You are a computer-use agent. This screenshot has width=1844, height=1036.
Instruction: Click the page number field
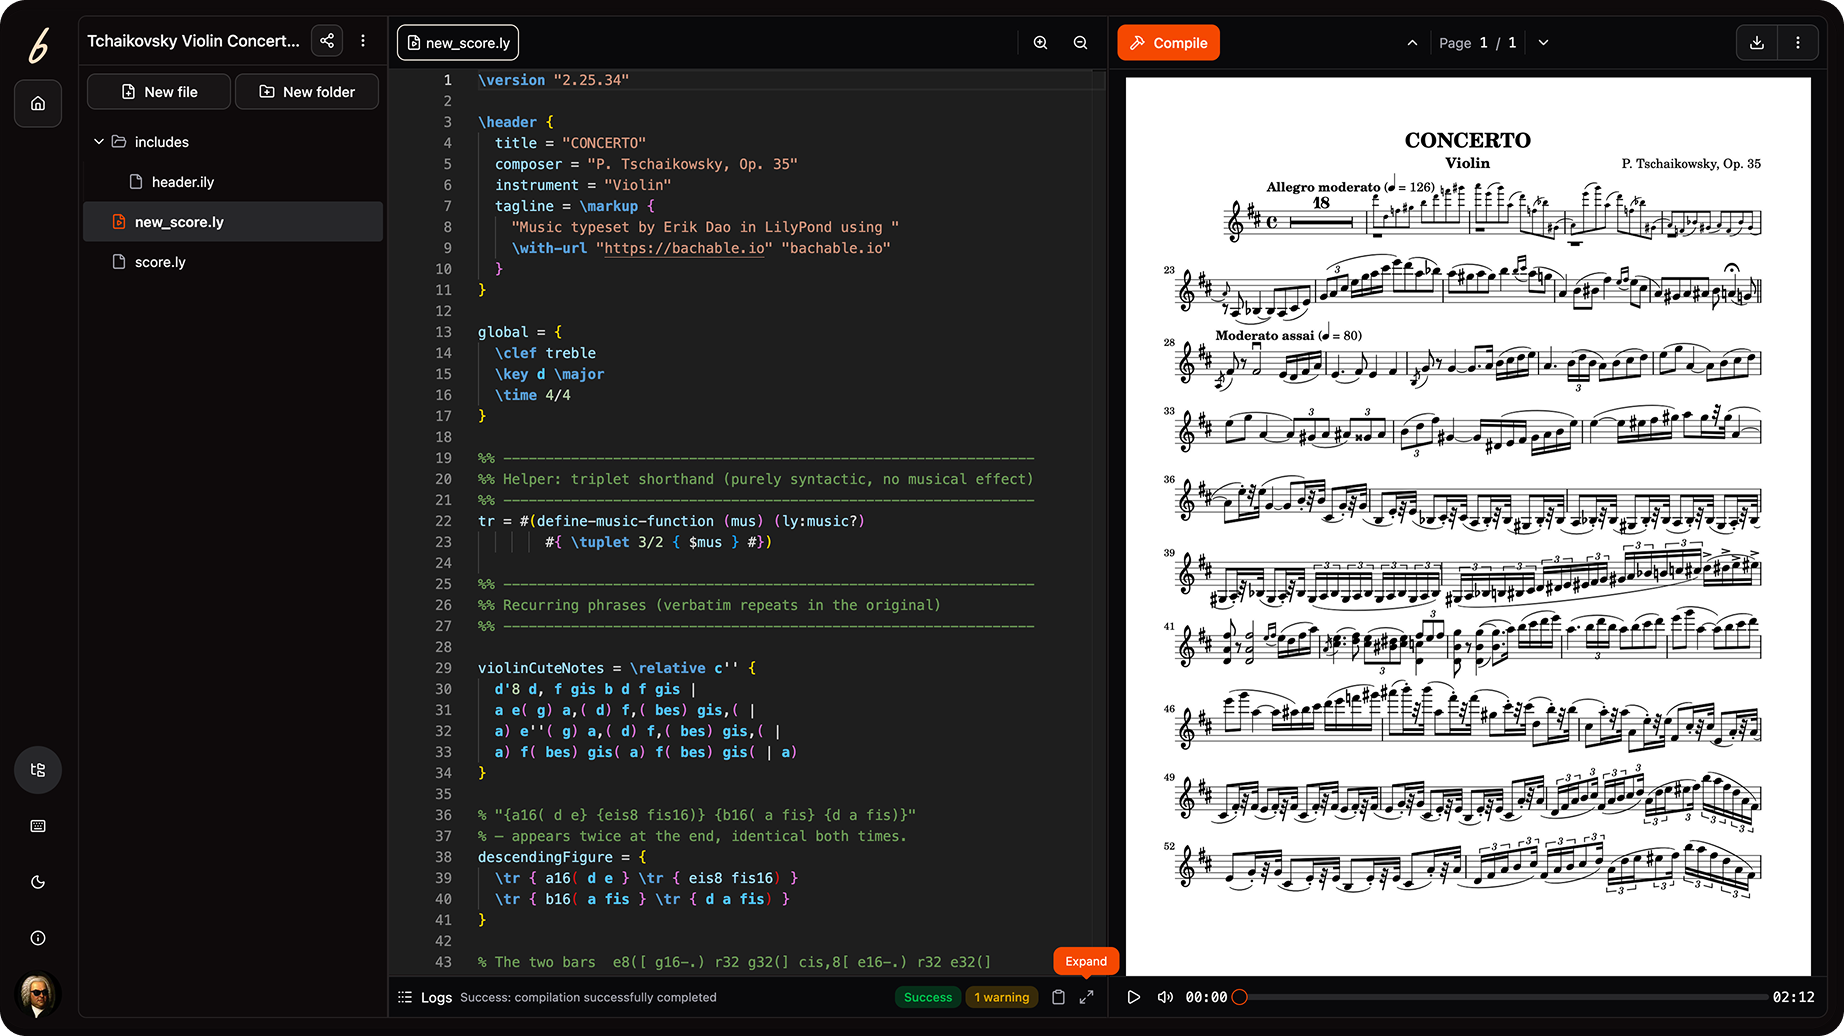point(1484,43)
